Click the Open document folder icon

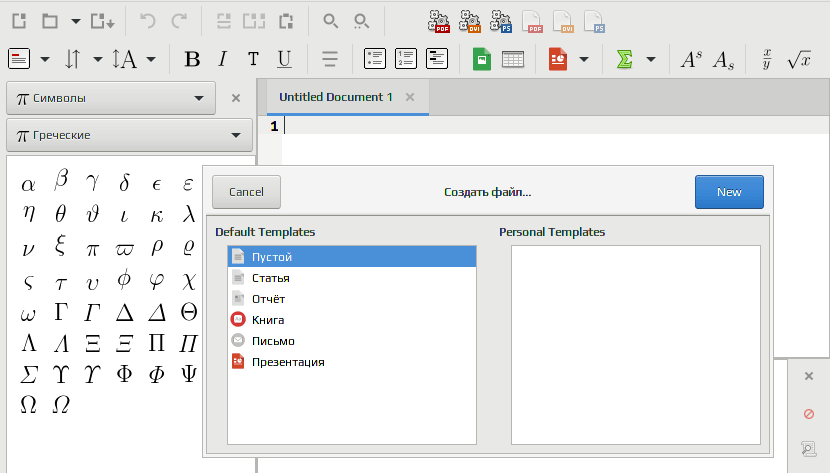coord(50,21)
